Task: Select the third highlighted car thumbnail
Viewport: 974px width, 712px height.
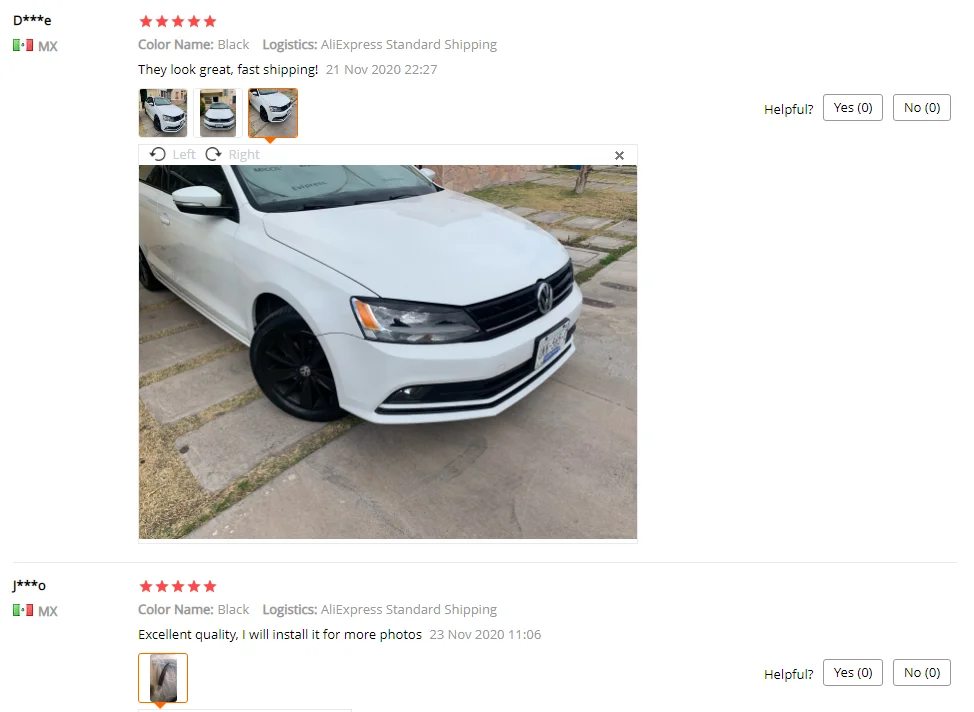Action: click(x=273, y=112)
